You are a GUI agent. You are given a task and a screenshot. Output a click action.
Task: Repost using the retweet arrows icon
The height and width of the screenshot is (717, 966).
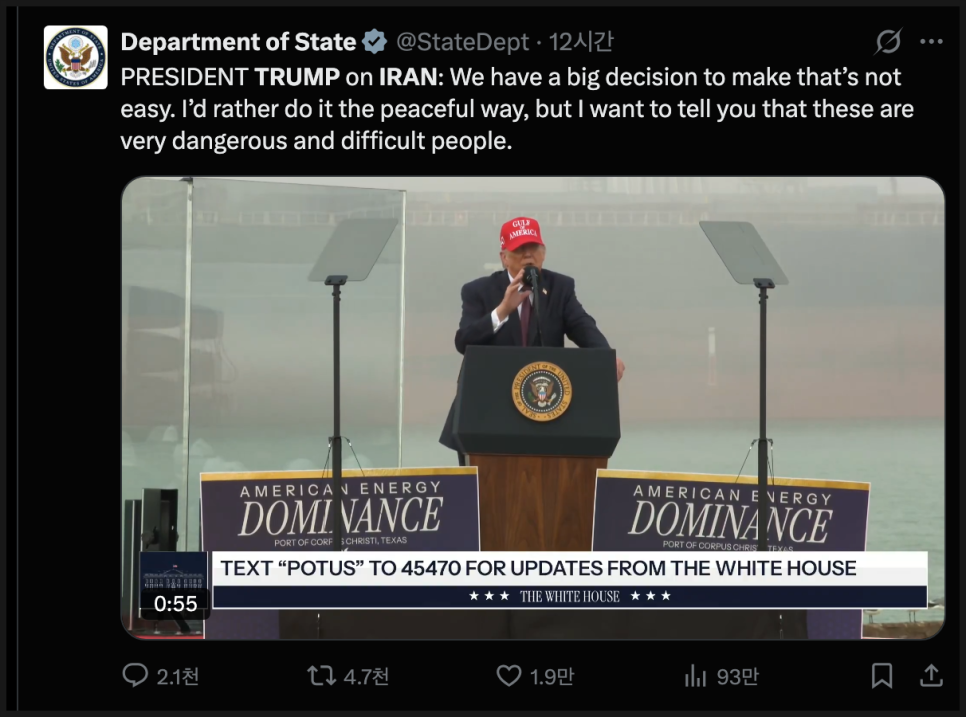coord(321,676)
